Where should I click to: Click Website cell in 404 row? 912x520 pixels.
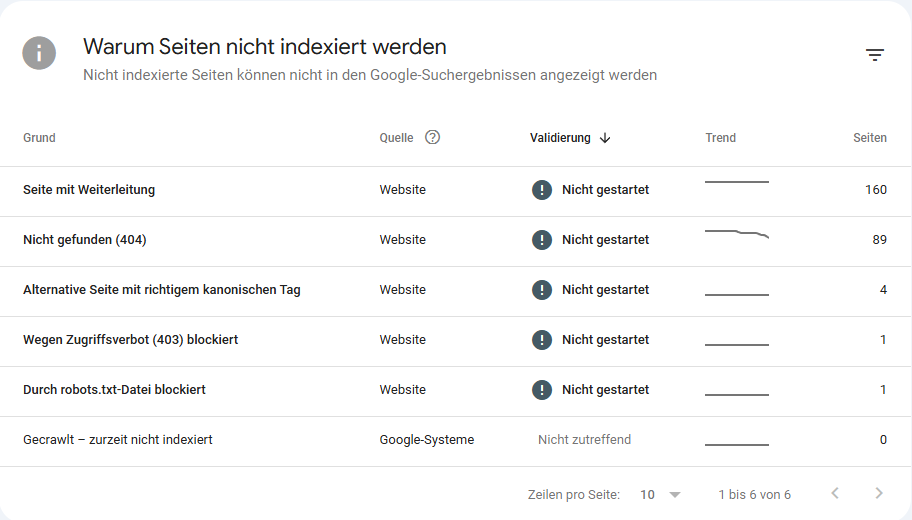(402, 240)
